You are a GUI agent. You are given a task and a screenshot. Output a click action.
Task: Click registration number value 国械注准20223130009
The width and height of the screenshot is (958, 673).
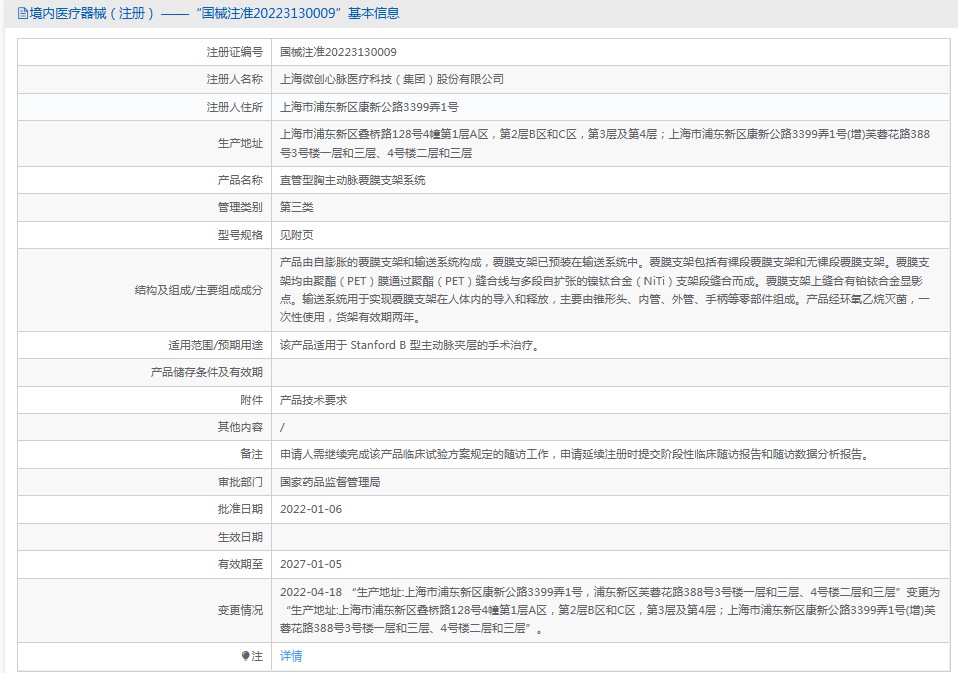[x=338, y=52]
